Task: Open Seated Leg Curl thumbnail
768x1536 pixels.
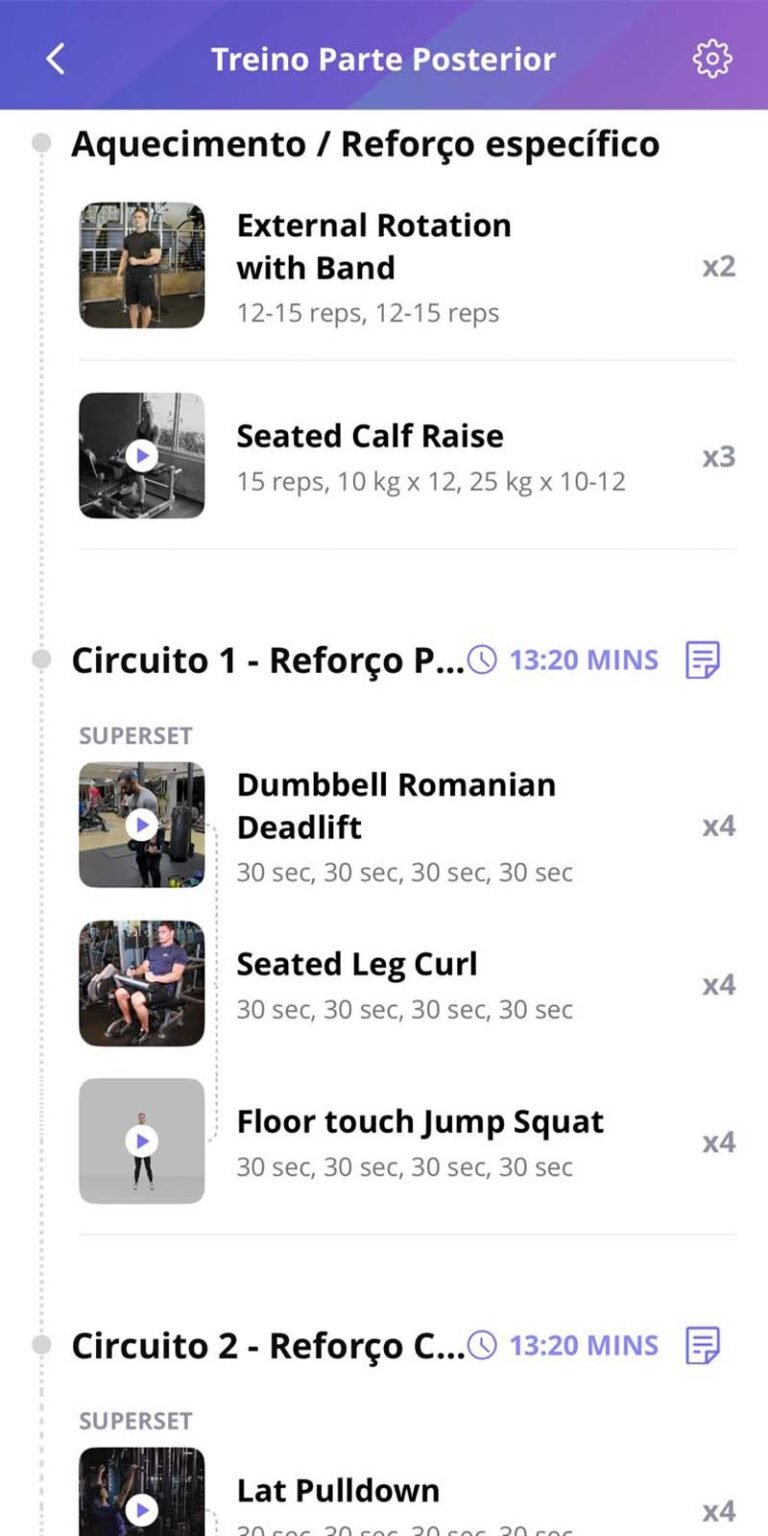Action: pyautogui.click(x=142, y=983)
